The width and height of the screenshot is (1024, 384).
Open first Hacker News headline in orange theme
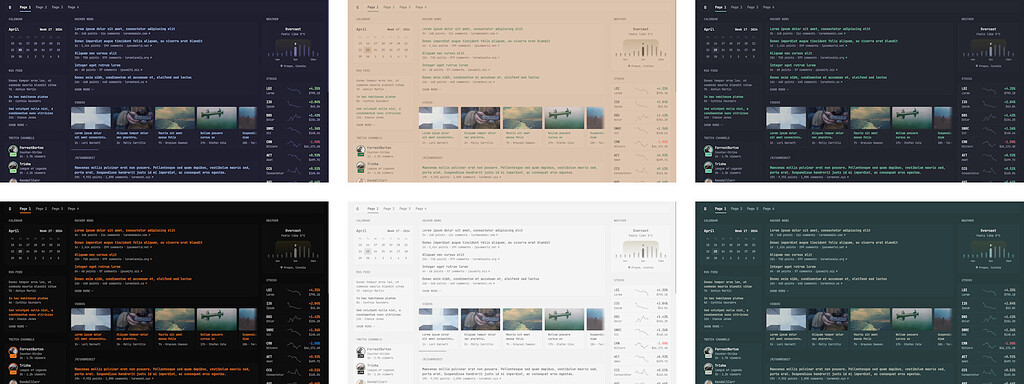coord(125,230)
